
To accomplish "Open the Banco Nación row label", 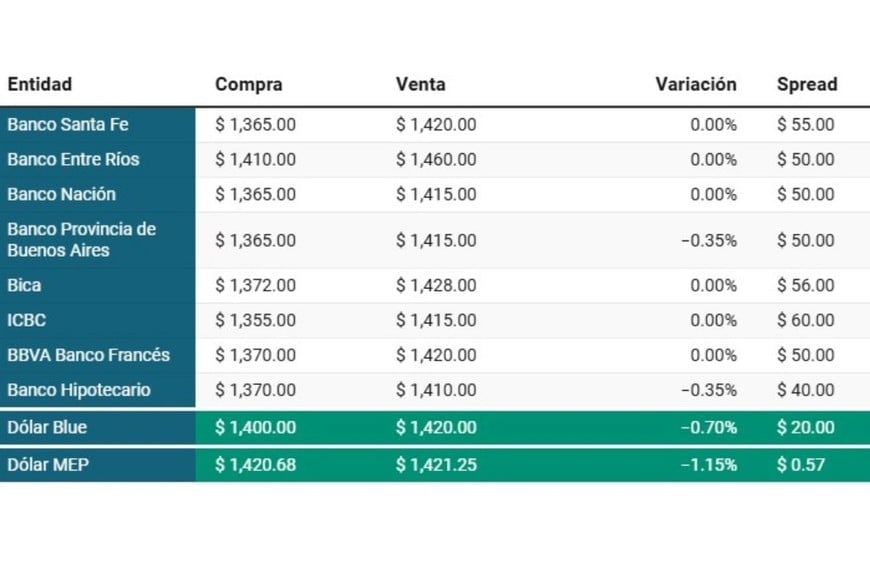I will (x=62, y=195).
